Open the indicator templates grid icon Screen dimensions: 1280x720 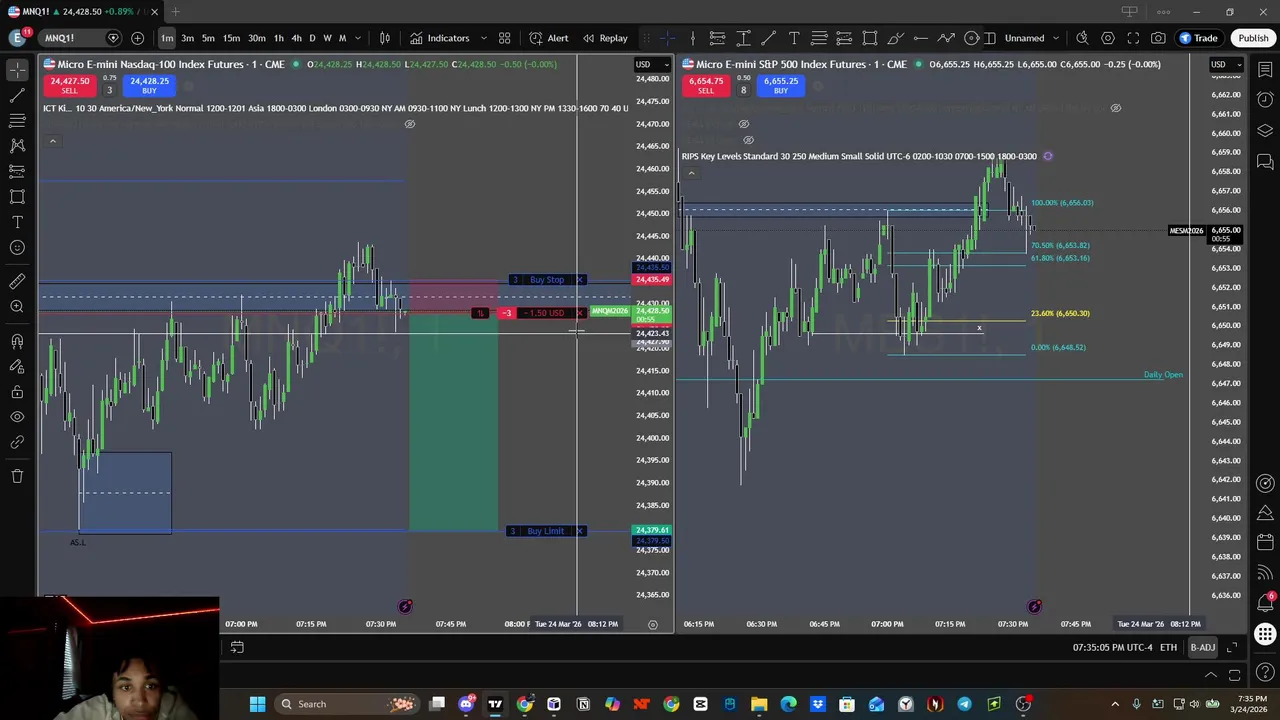pyautogui.click(x=505, y=38)
